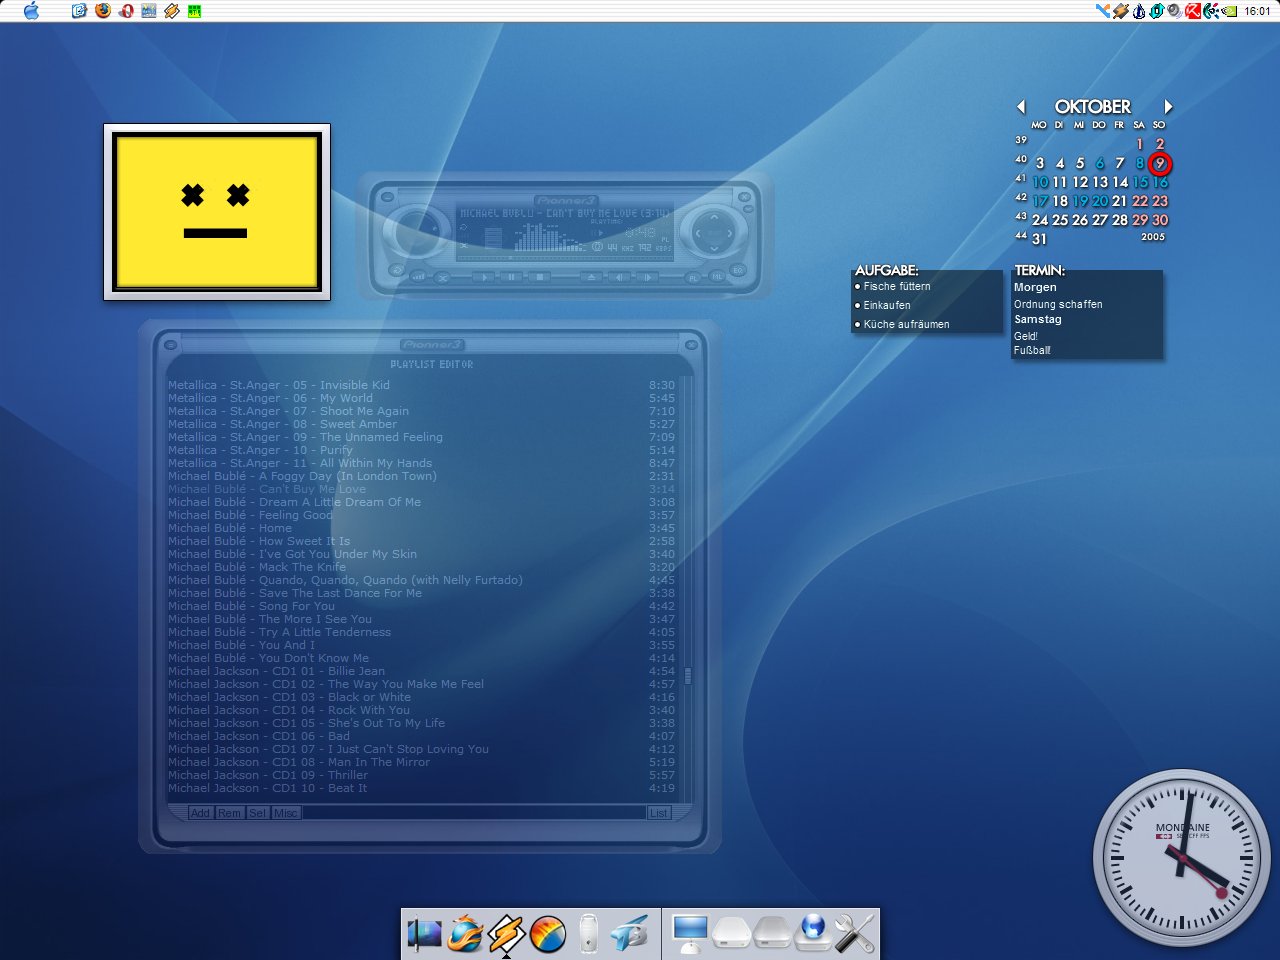This screenshot has height=960, width=1280.
Task: Click 'Fußball!' entry in Termin list
Action: pyautogui.click(x=1032, y=350)
